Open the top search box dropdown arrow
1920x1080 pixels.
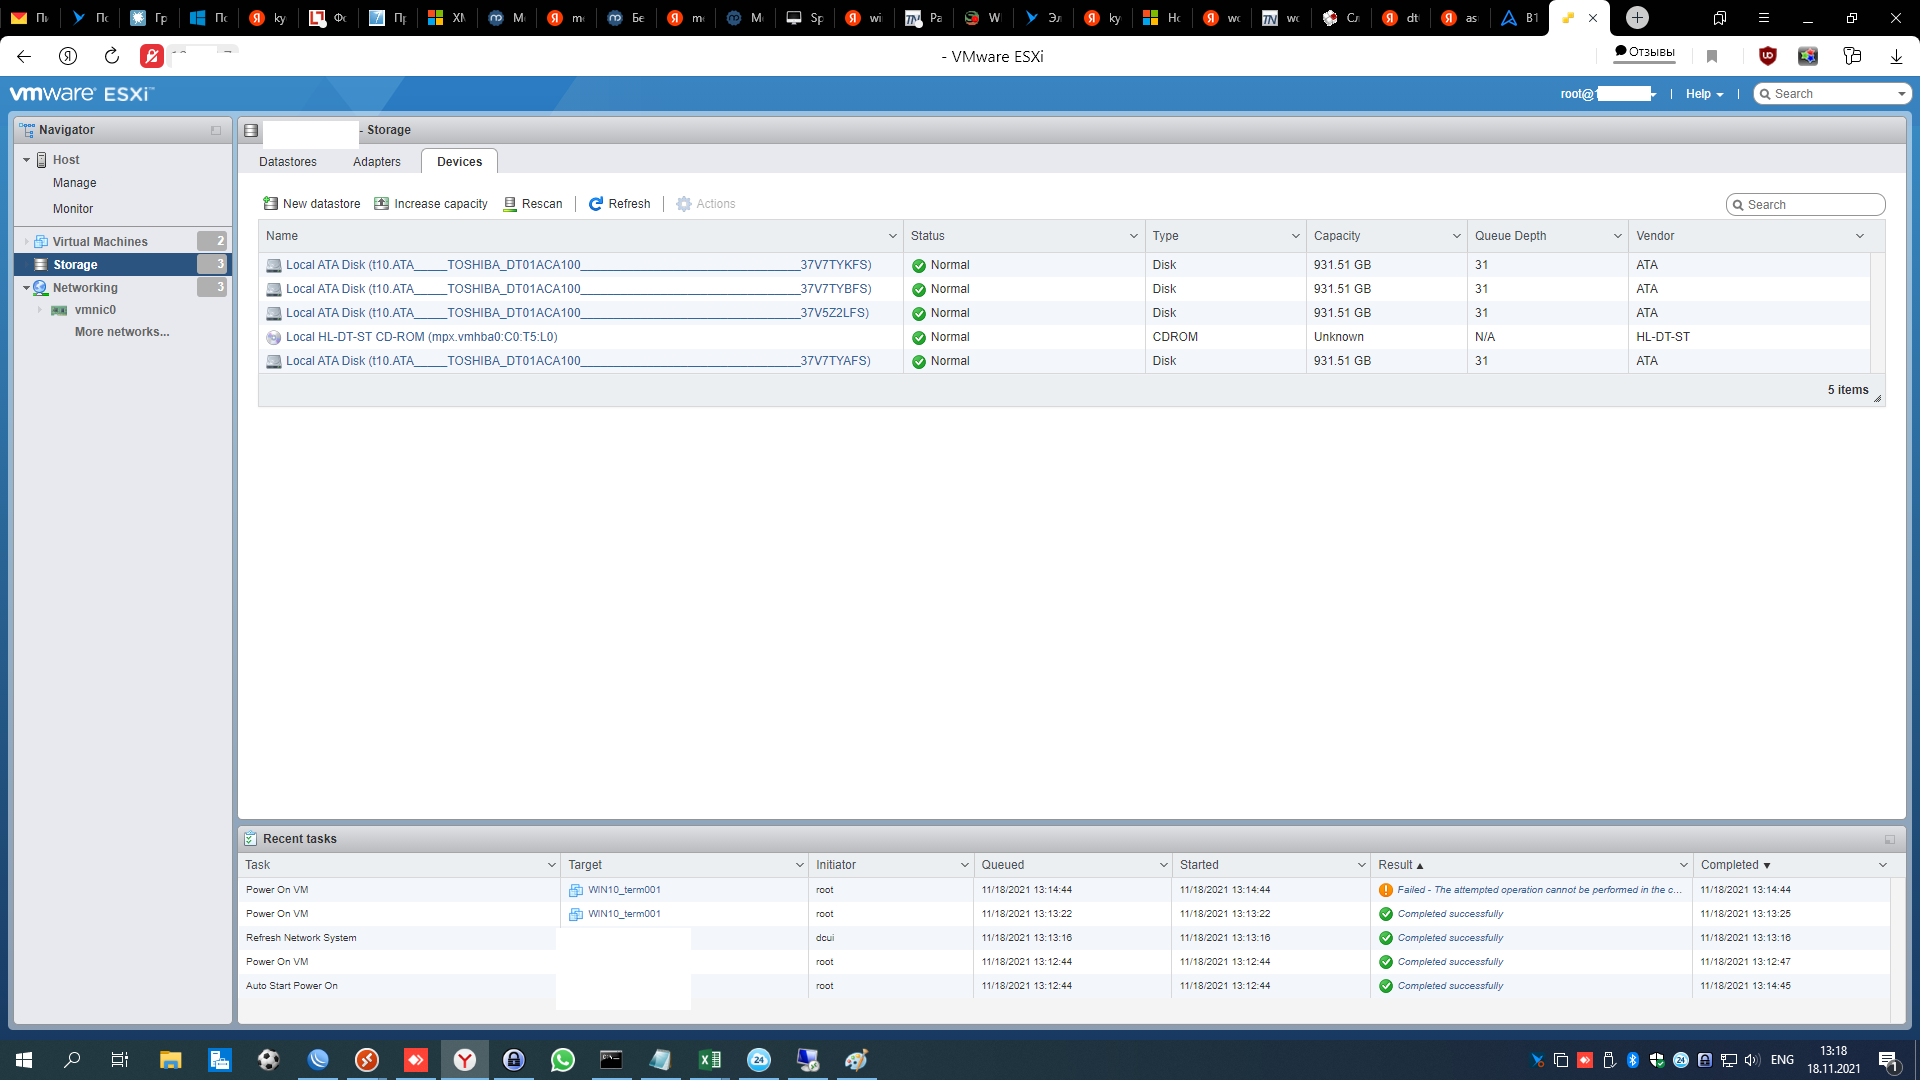[1901, 94]
